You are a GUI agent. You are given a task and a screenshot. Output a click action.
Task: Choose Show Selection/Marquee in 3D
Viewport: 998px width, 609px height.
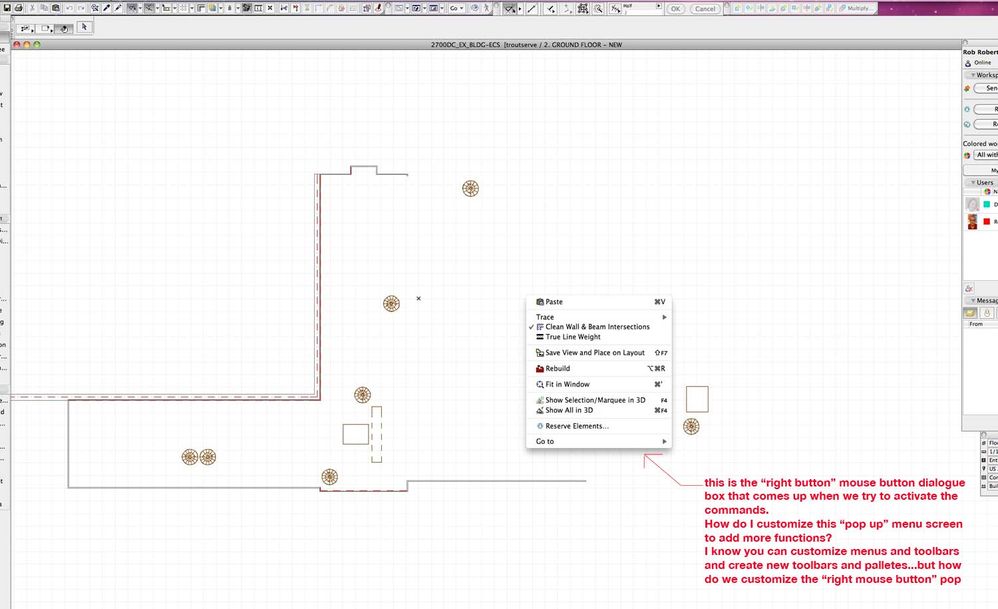pos(598,400)
